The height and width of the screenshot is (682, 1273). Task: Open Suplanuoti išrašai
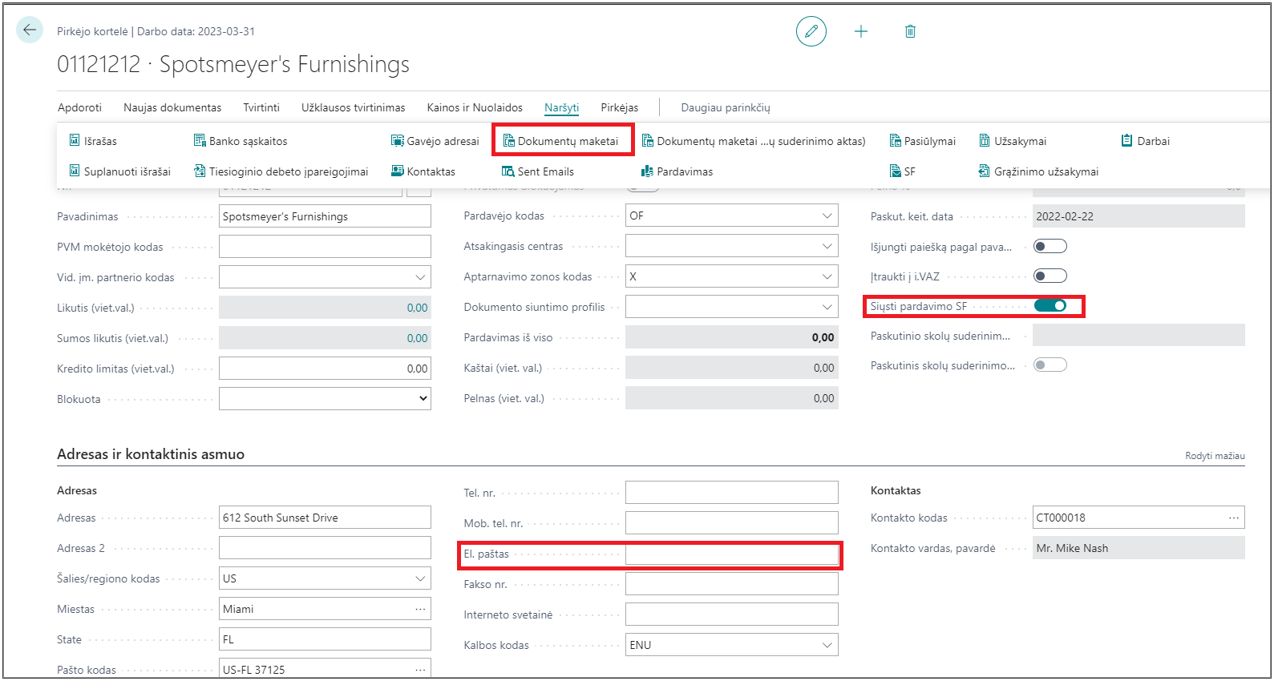coord(119,171)
